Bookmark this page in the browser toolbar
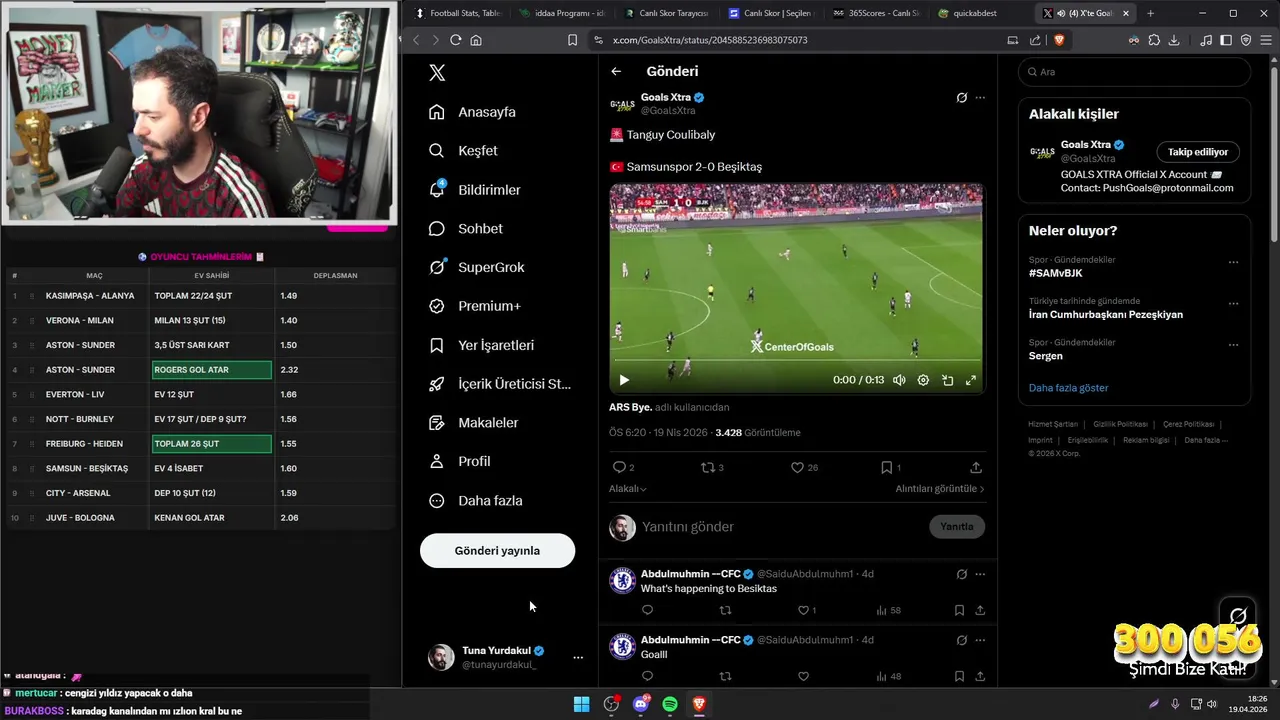This screenshot has width=1280, height=720. (572, 40)
